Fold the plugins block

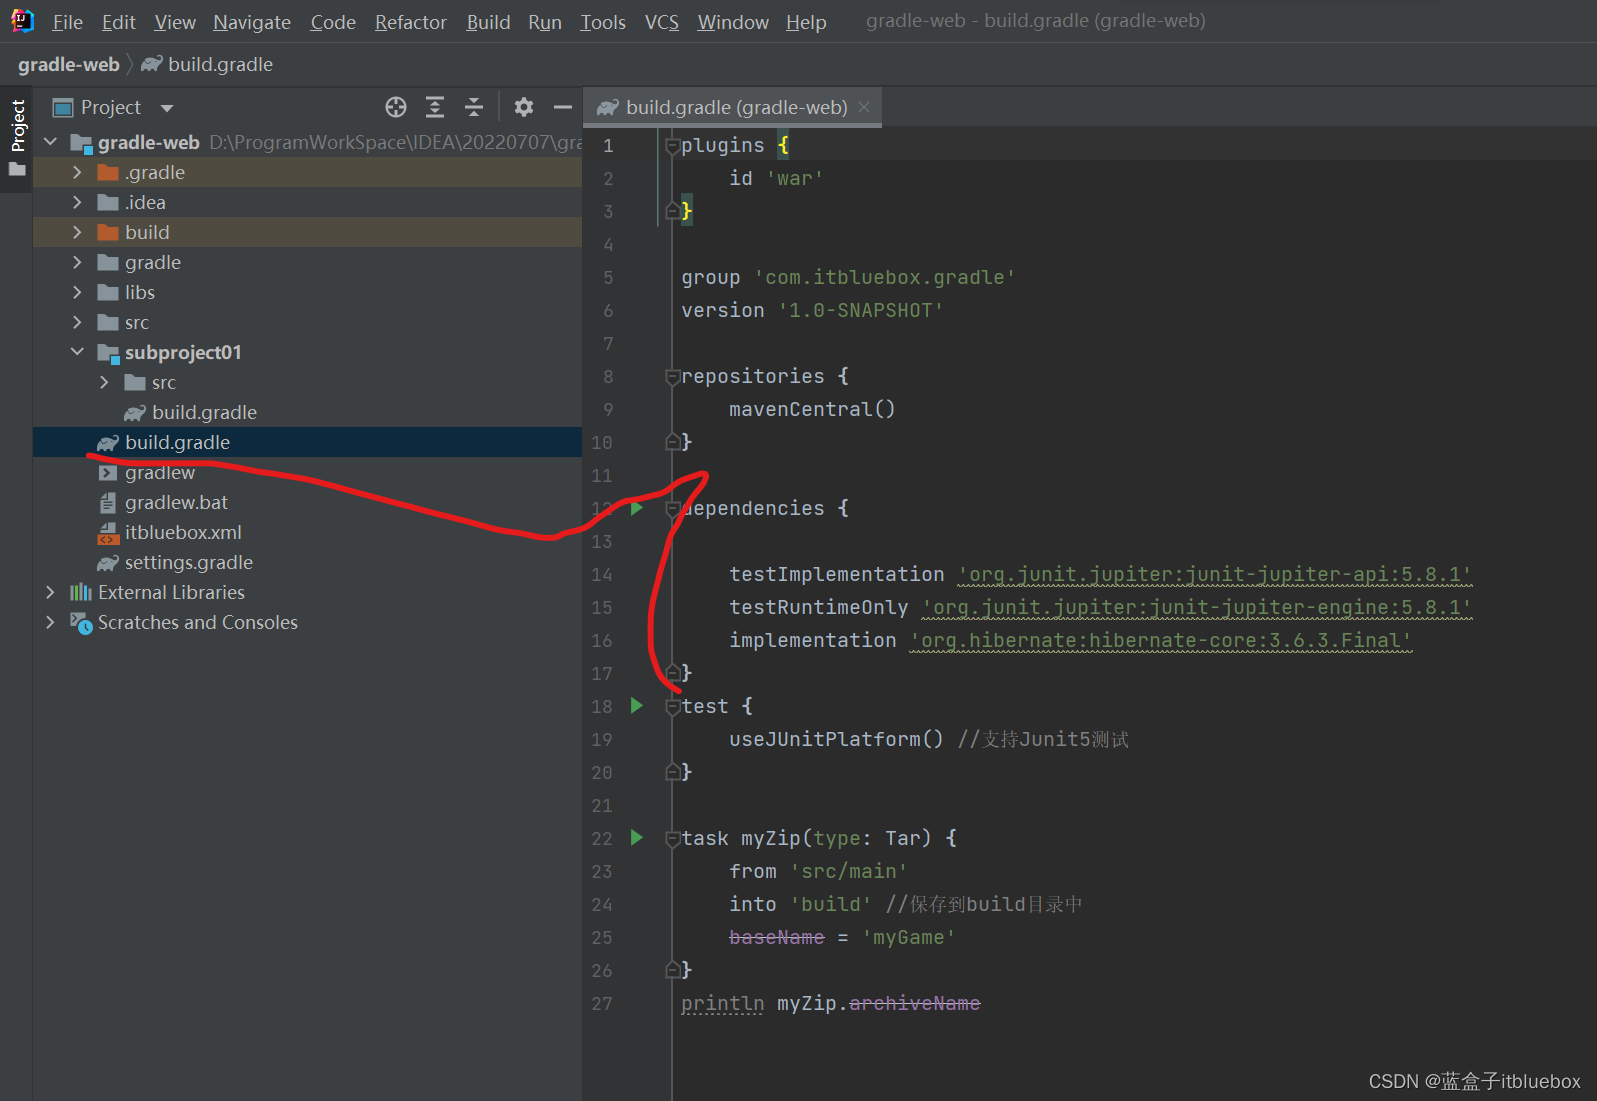pyautogui.click(x=673, y=146)
